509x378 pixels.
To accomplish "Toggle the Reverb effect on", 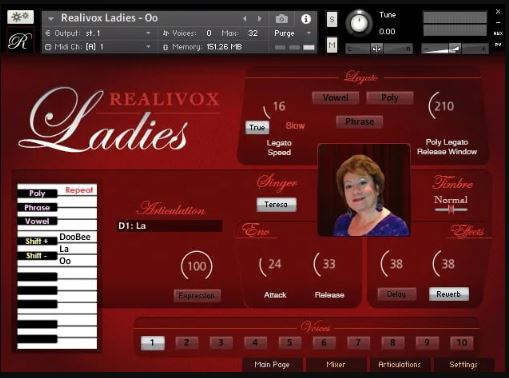I will [449, 294].
